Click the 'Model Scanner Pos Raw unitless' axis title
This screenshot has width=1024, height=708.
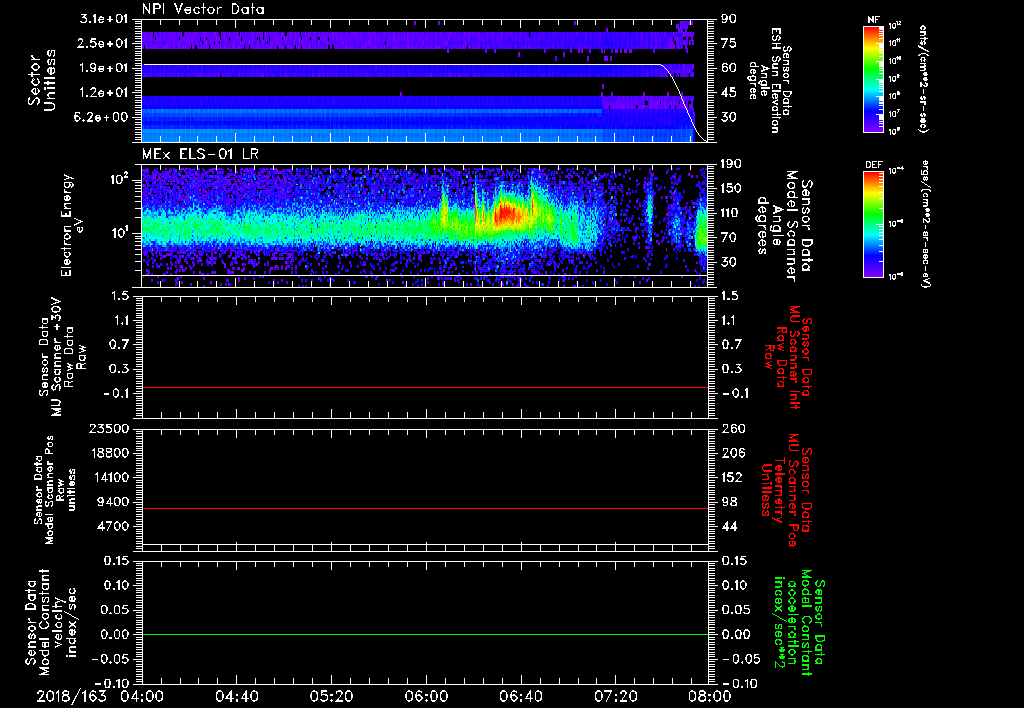[55, 490]
